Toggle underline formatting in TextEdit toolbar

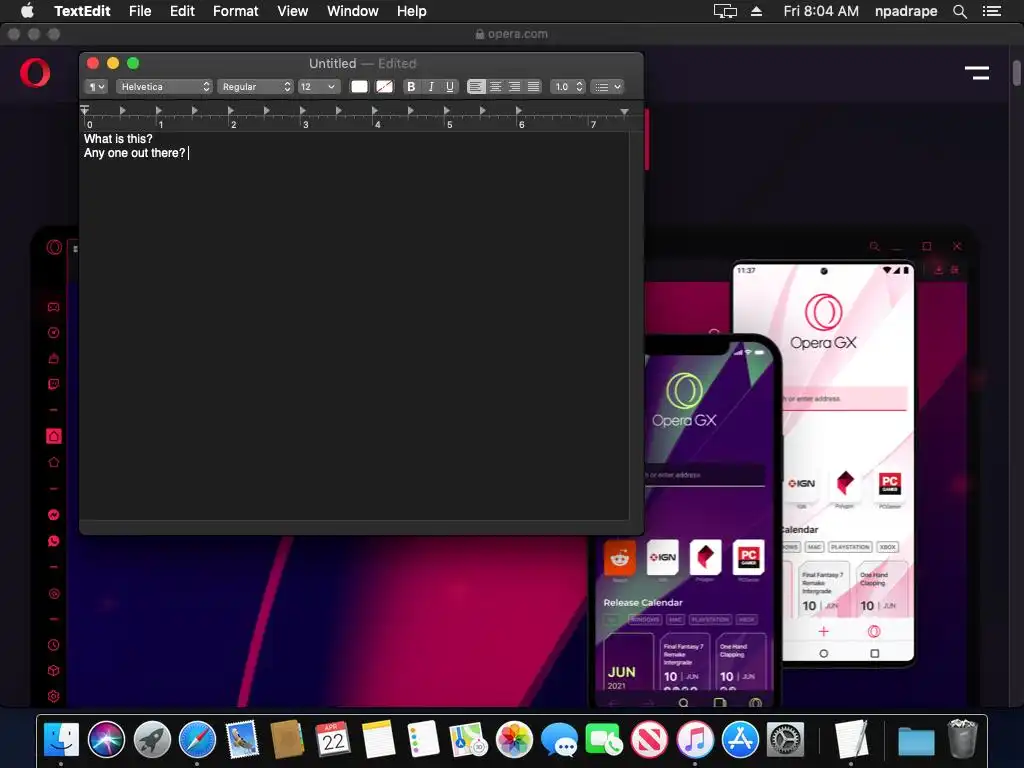pyautogui.click(x=449, y=87)
